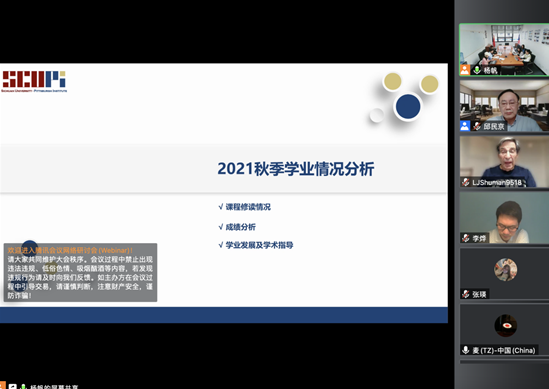Click the screen sharing status text at bottom-left
Screen dimensions: 549x389
click(54, 387)
